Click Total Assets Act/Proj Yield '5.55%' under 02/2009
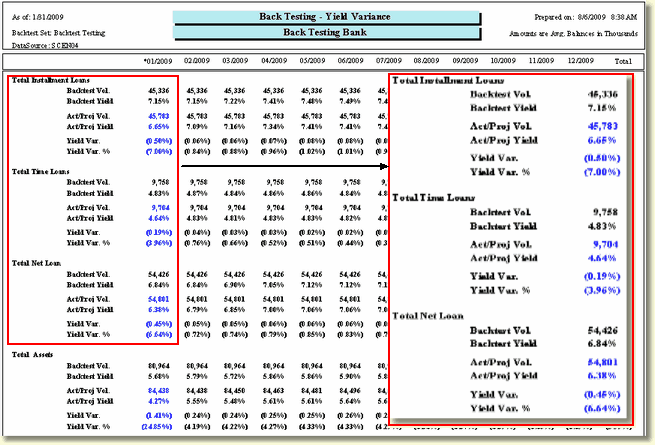 (x=197, y=401)
